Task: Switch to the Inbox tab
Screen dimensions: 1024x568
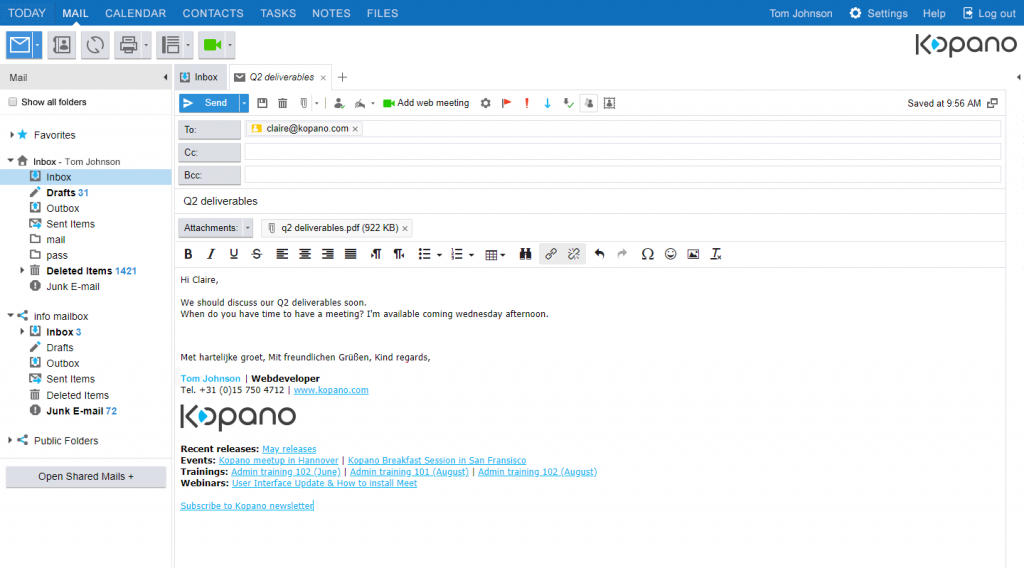Action: [200, 77]
